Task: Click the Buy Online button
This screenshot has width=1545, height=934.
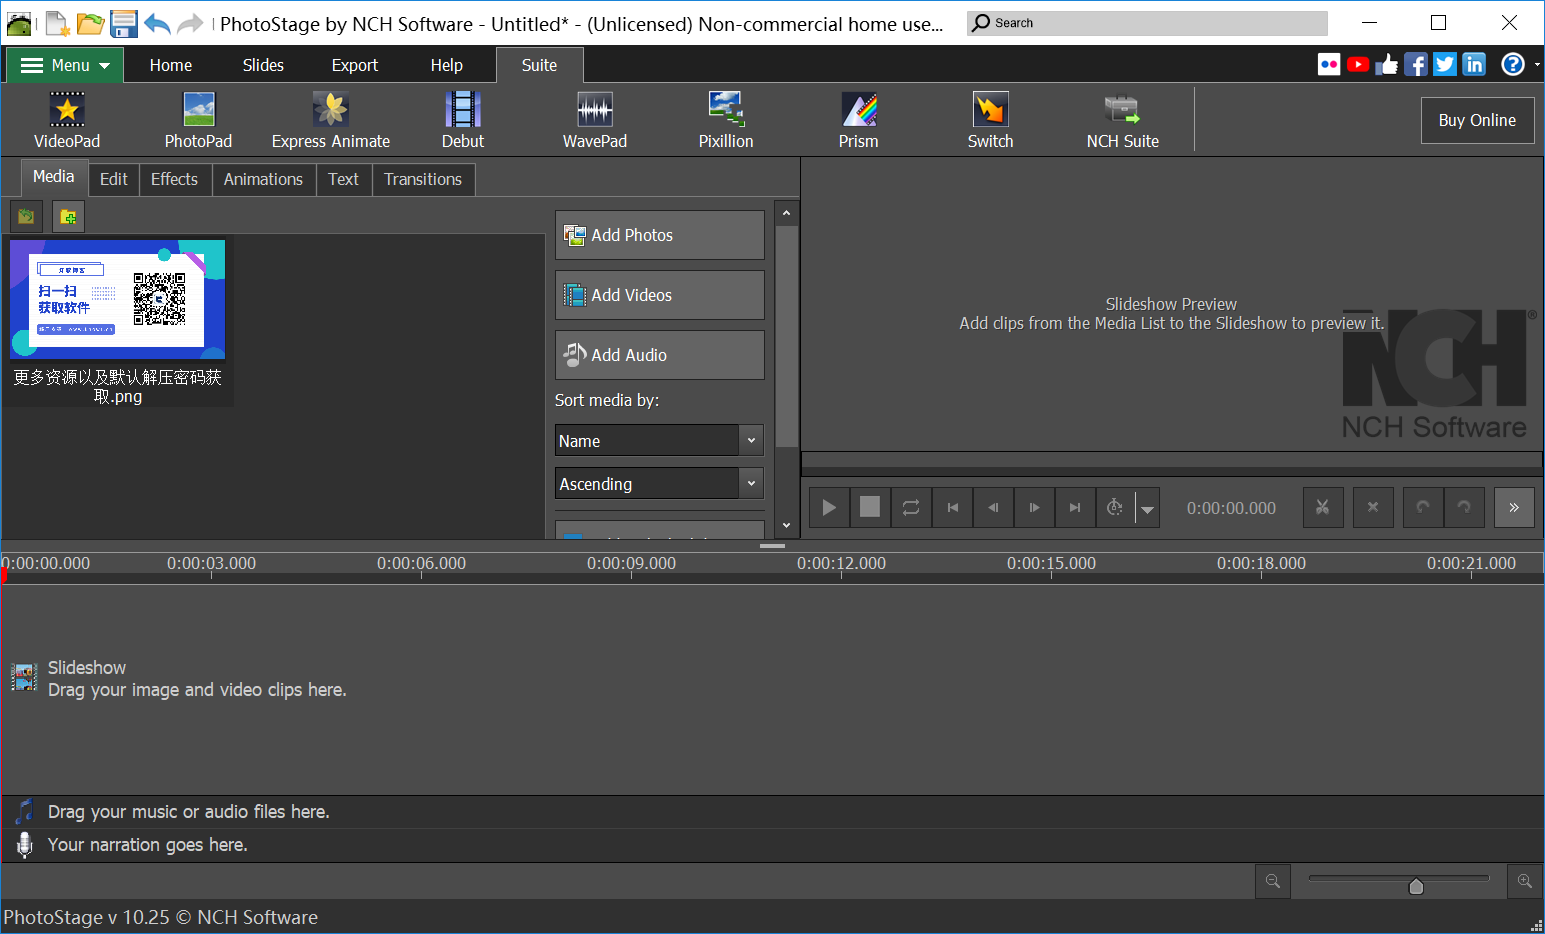Action: pyautogui.click(x=1478, y=120)
